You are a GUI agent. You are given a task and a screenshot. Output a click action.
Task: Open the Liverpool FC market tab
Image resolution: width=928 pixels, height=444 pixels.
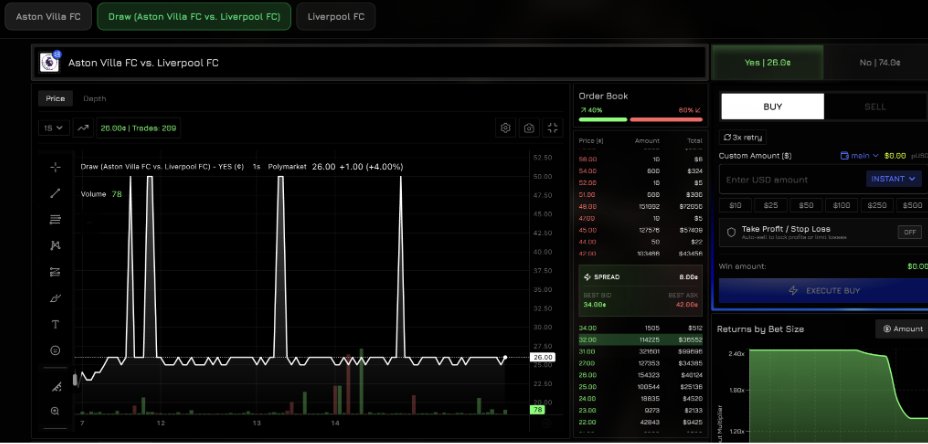(336, 17)
